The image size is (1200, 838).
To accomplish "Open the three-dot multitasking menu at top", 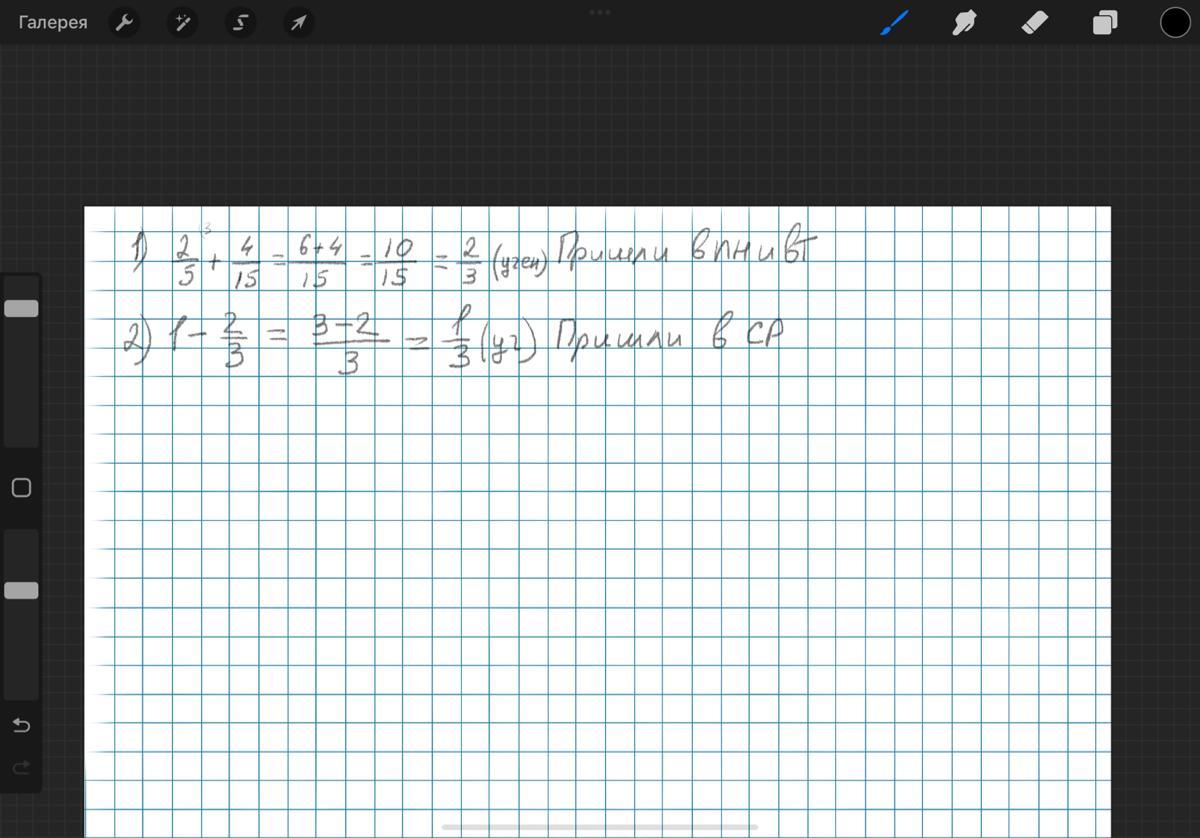I will (600, 12).
